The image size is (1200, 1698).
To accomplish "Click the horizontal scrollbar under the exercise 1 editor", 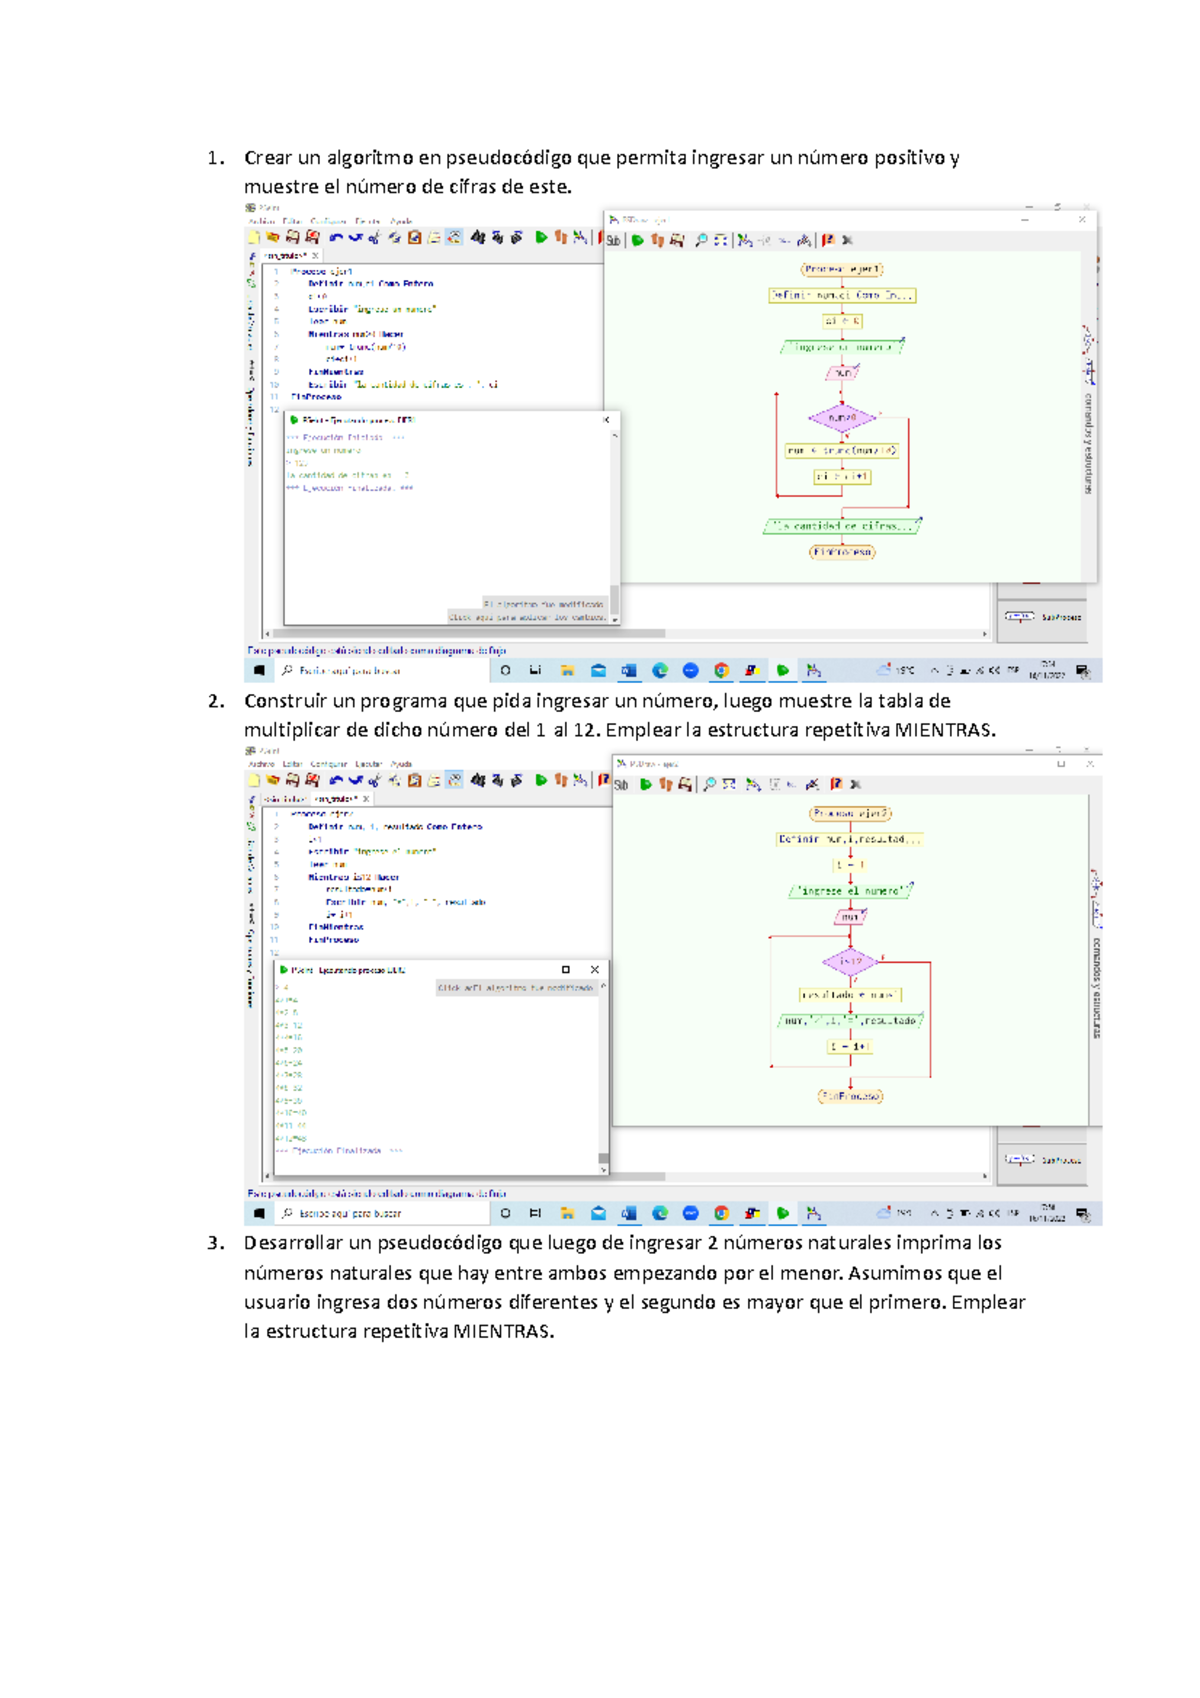I will pos(470,634).
